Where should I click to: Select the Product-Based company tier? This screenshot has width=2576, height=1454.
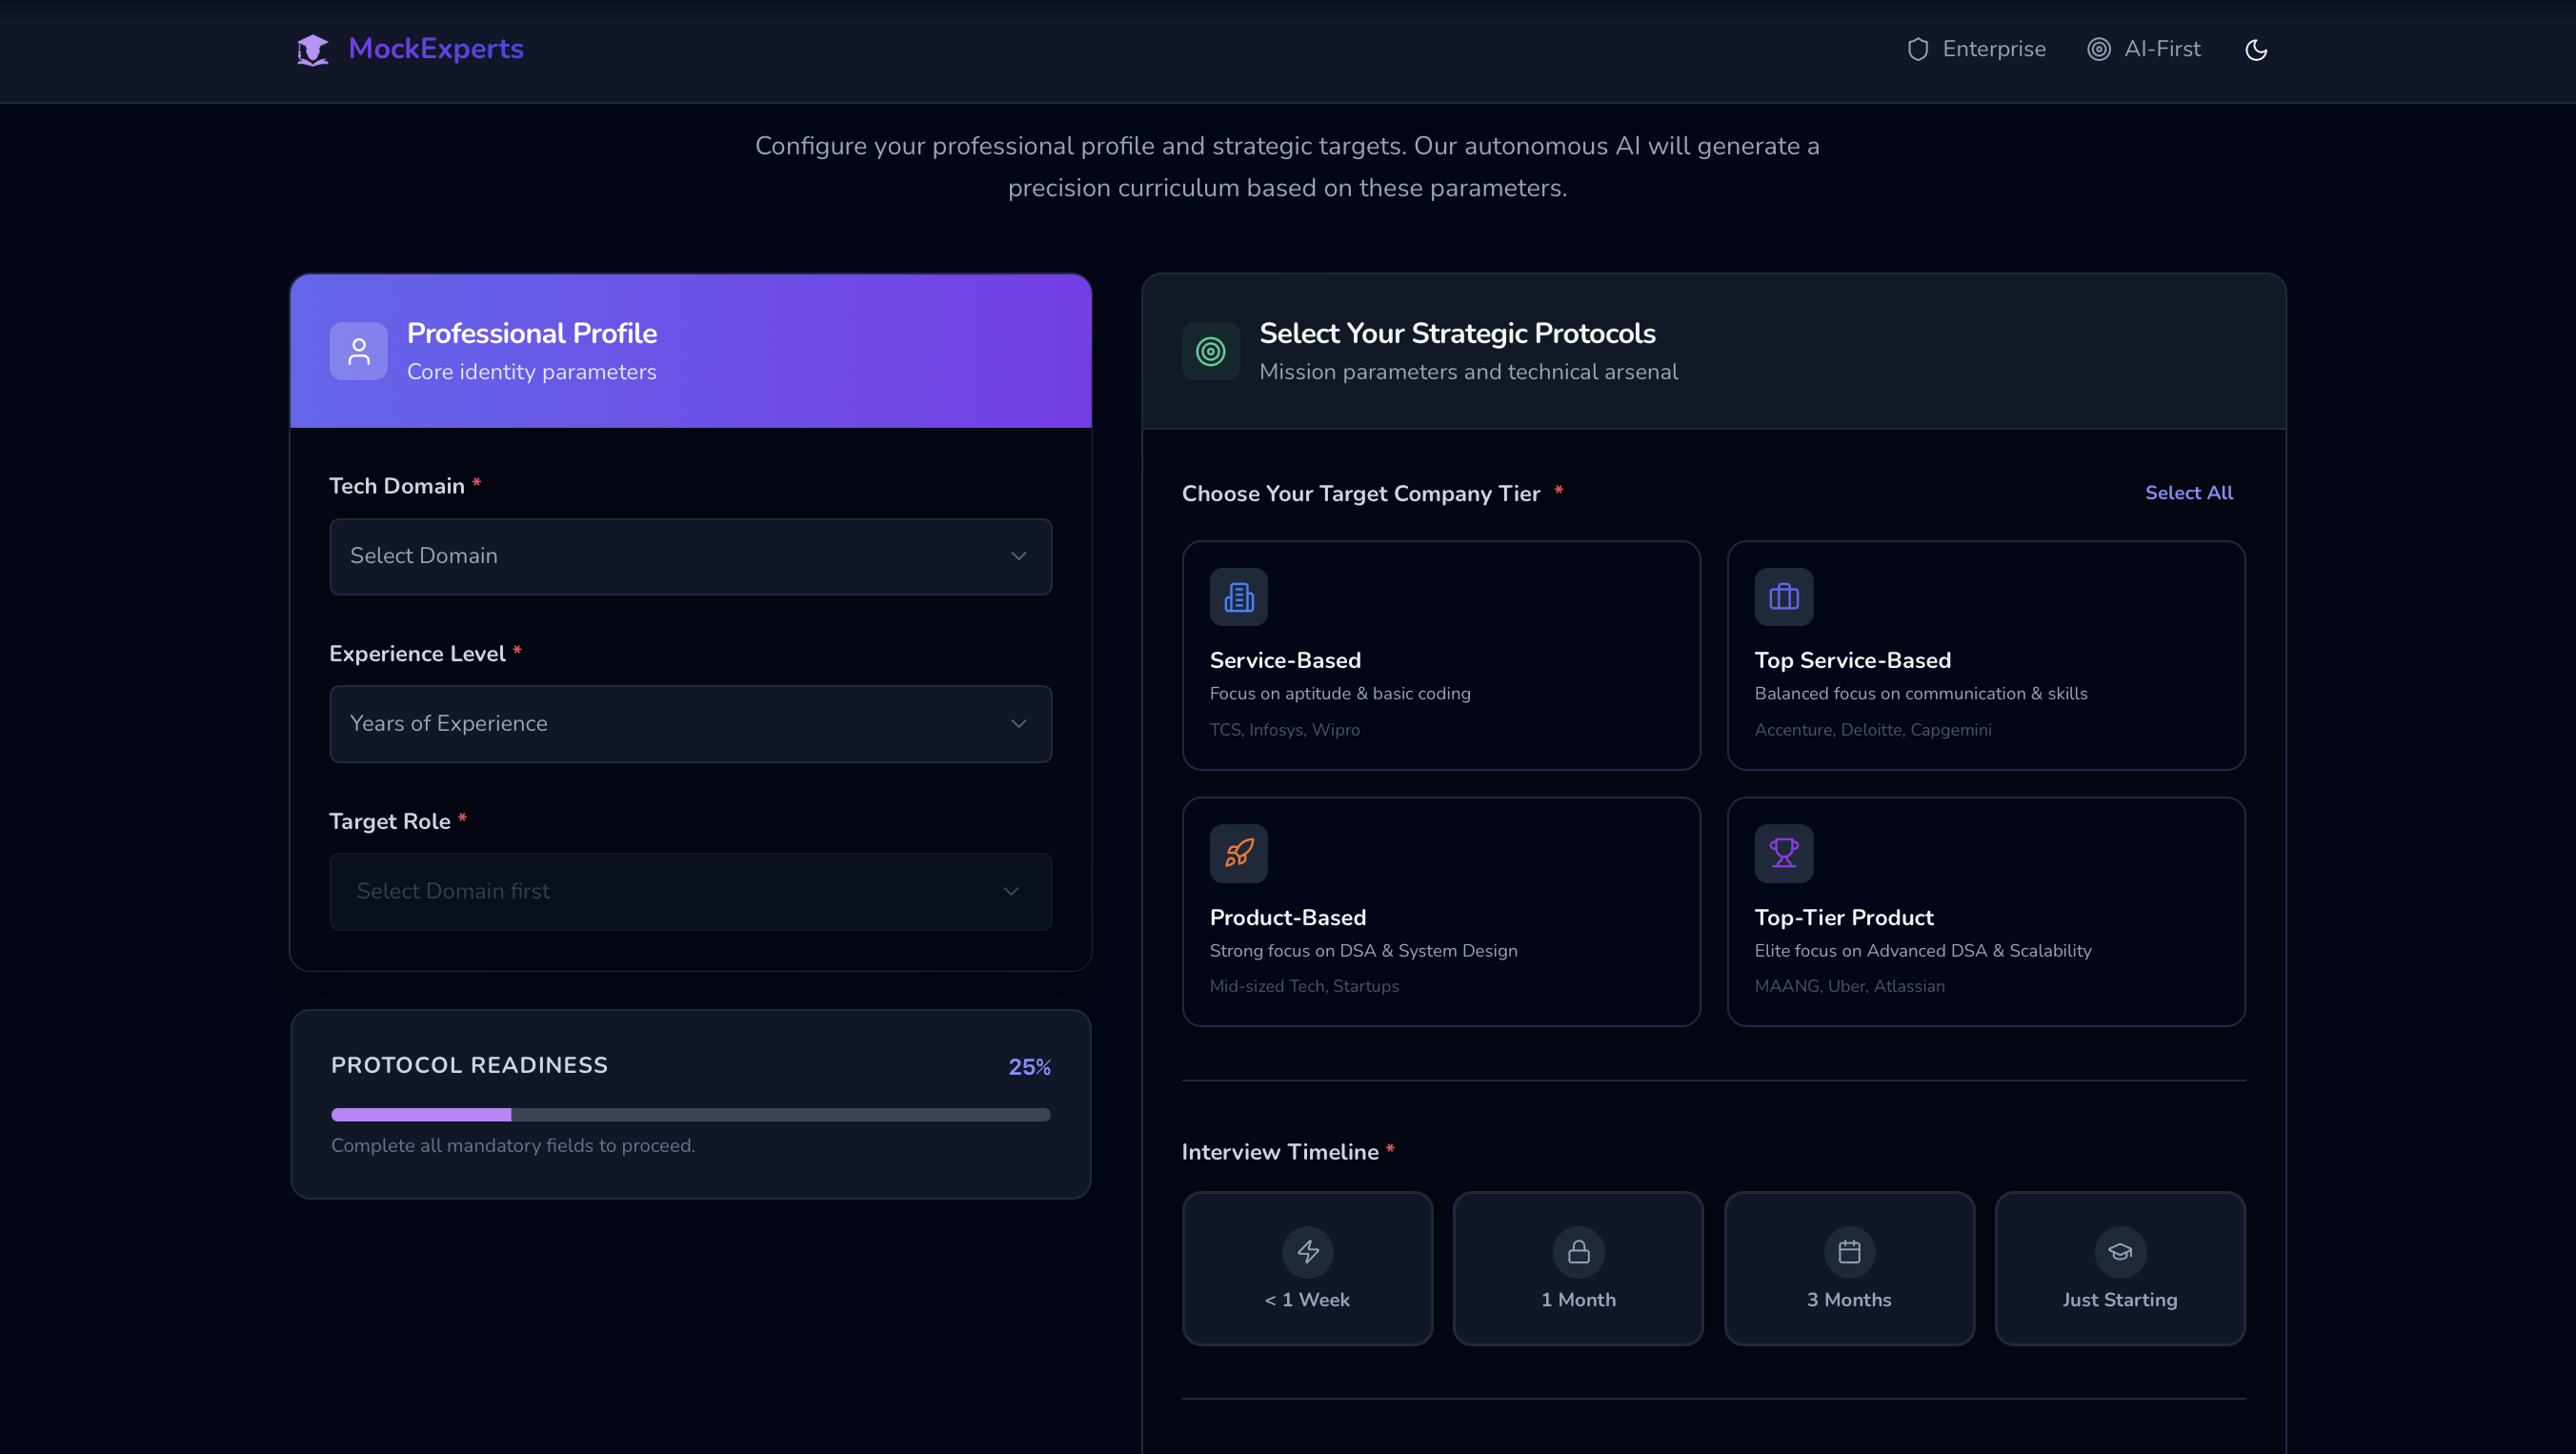point(1440,913)
